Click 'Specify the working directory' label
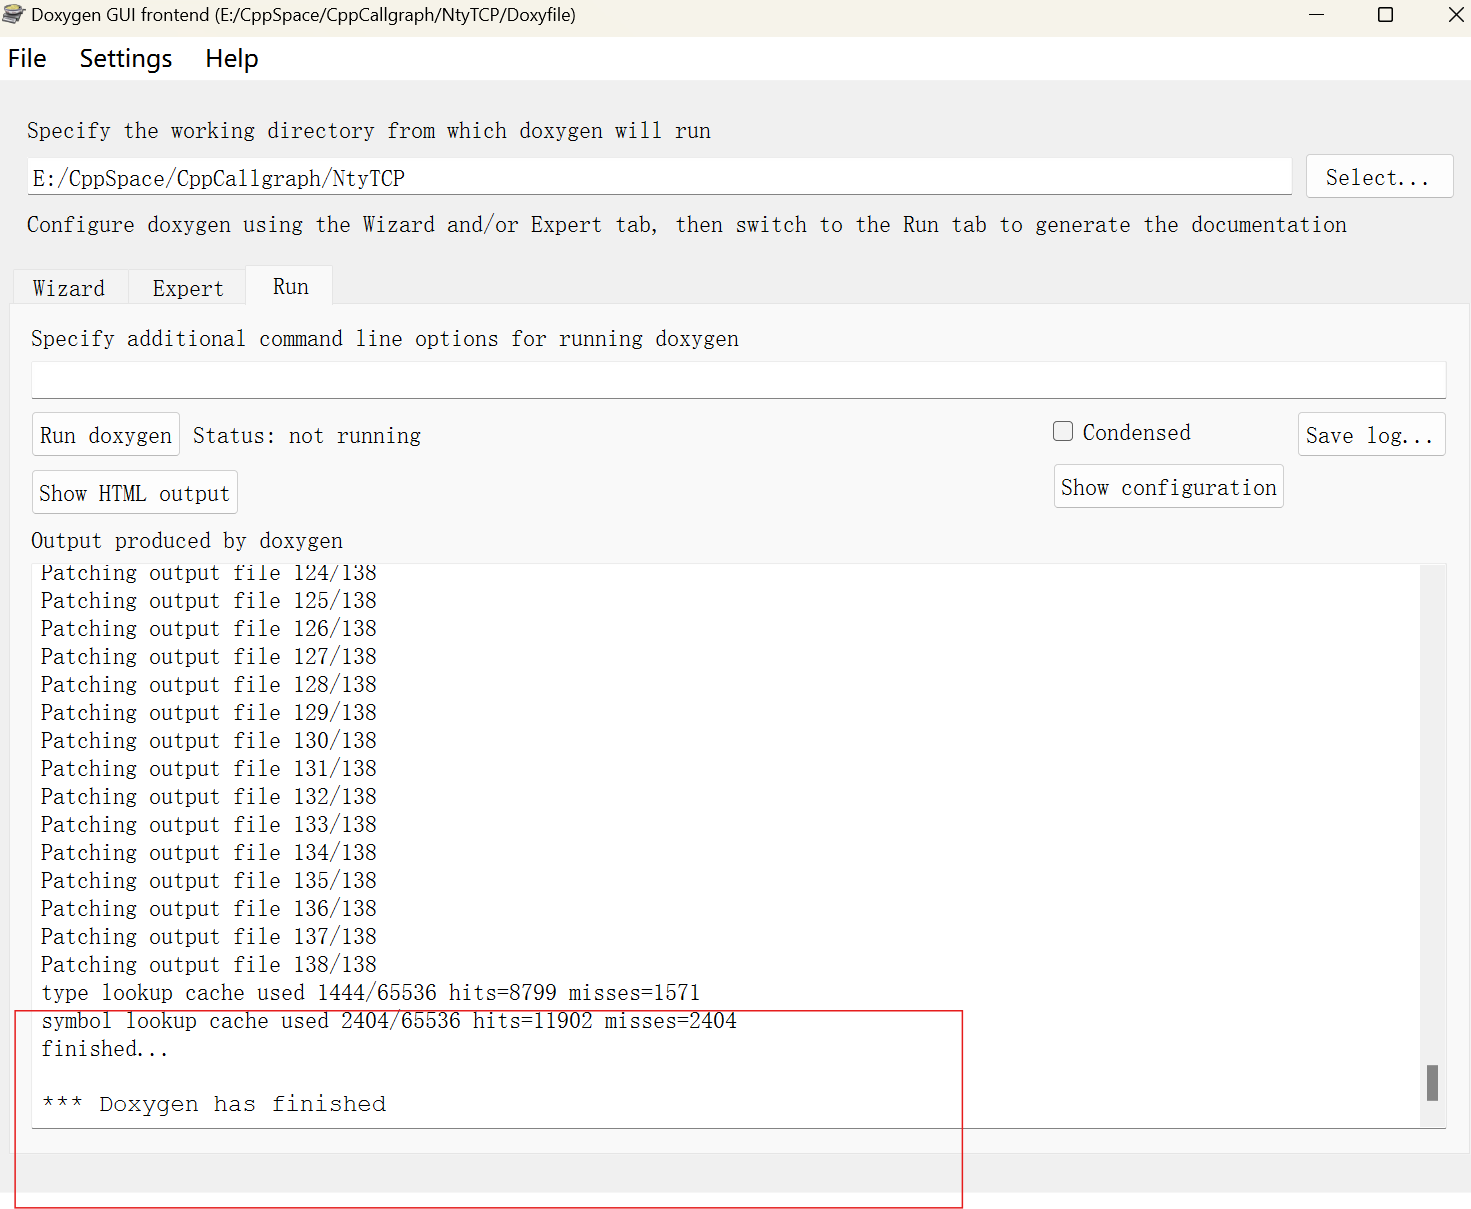Screen dimensions: 1471x1209 point(369,130)
